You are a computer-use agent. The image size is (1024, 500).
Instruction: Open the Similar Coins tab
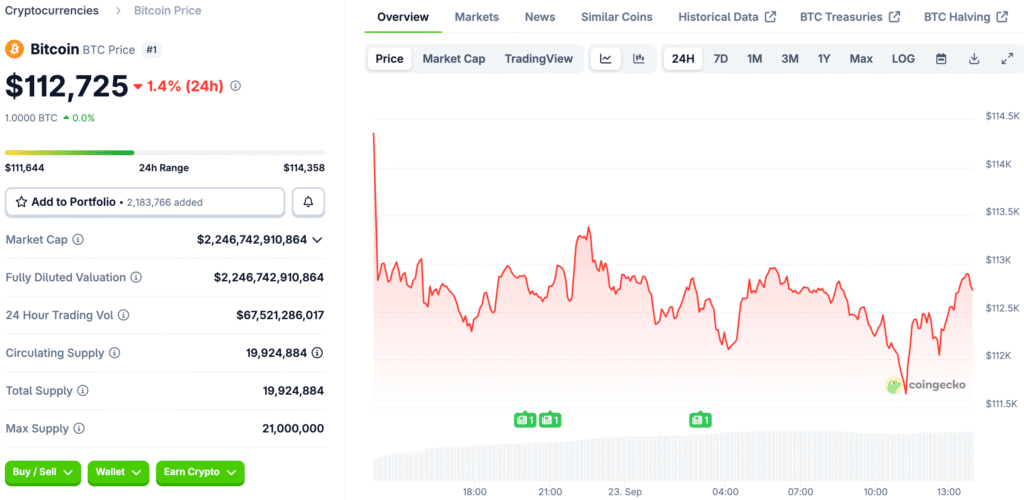point(616,17)
